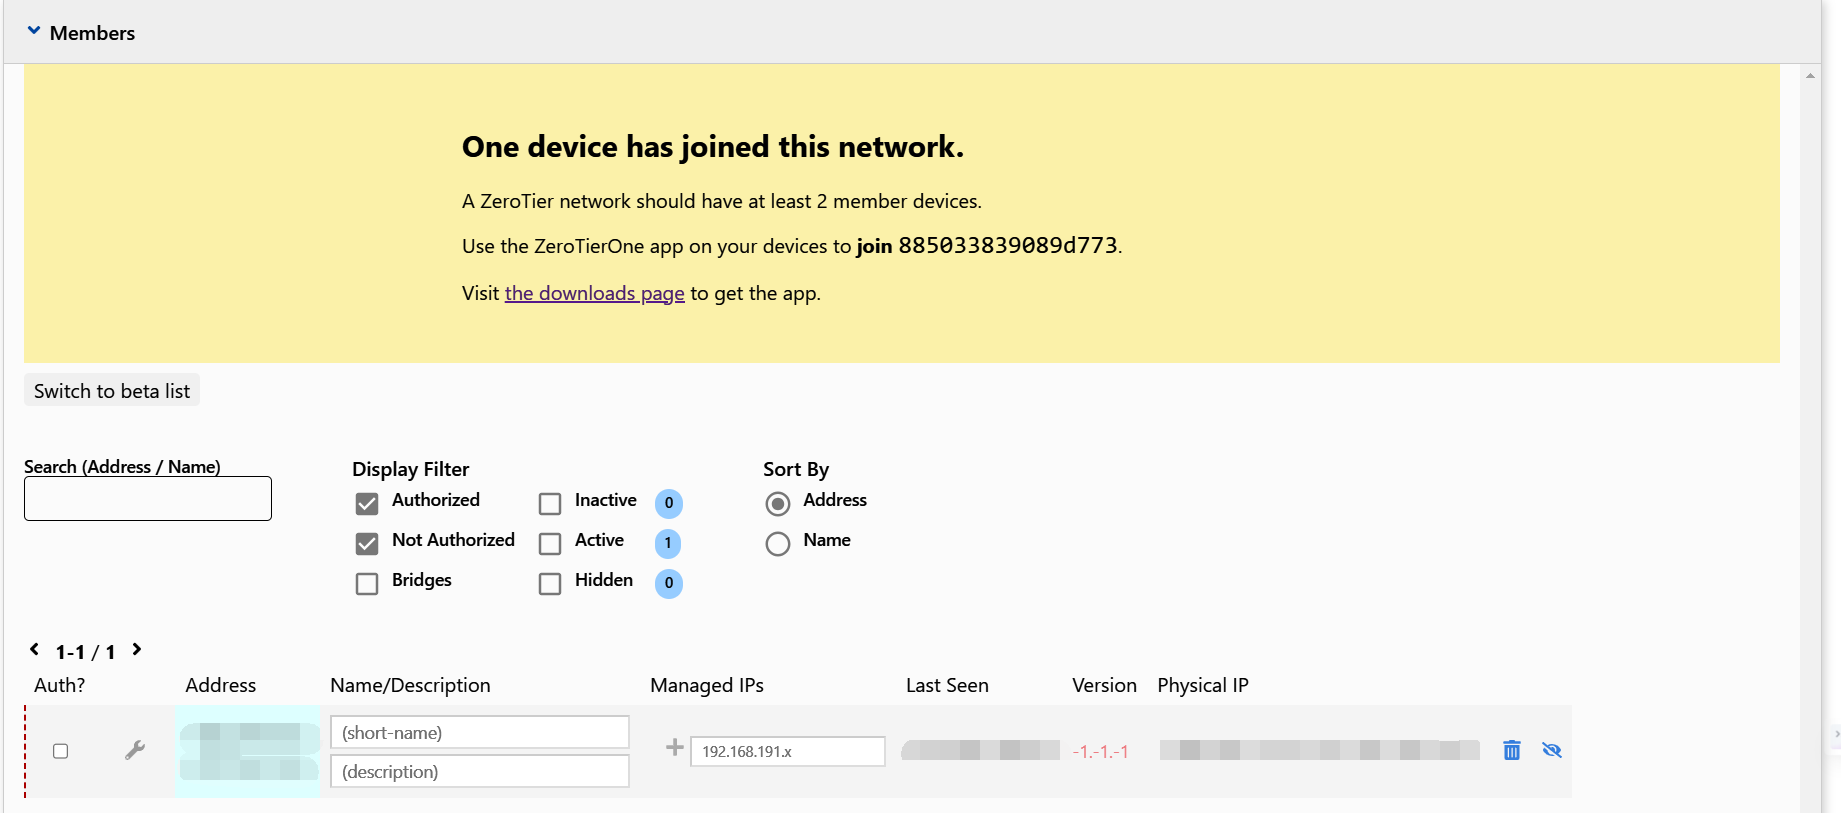Go to next members page arrow
Screen dimensions: 1841x813
point(137,649)
